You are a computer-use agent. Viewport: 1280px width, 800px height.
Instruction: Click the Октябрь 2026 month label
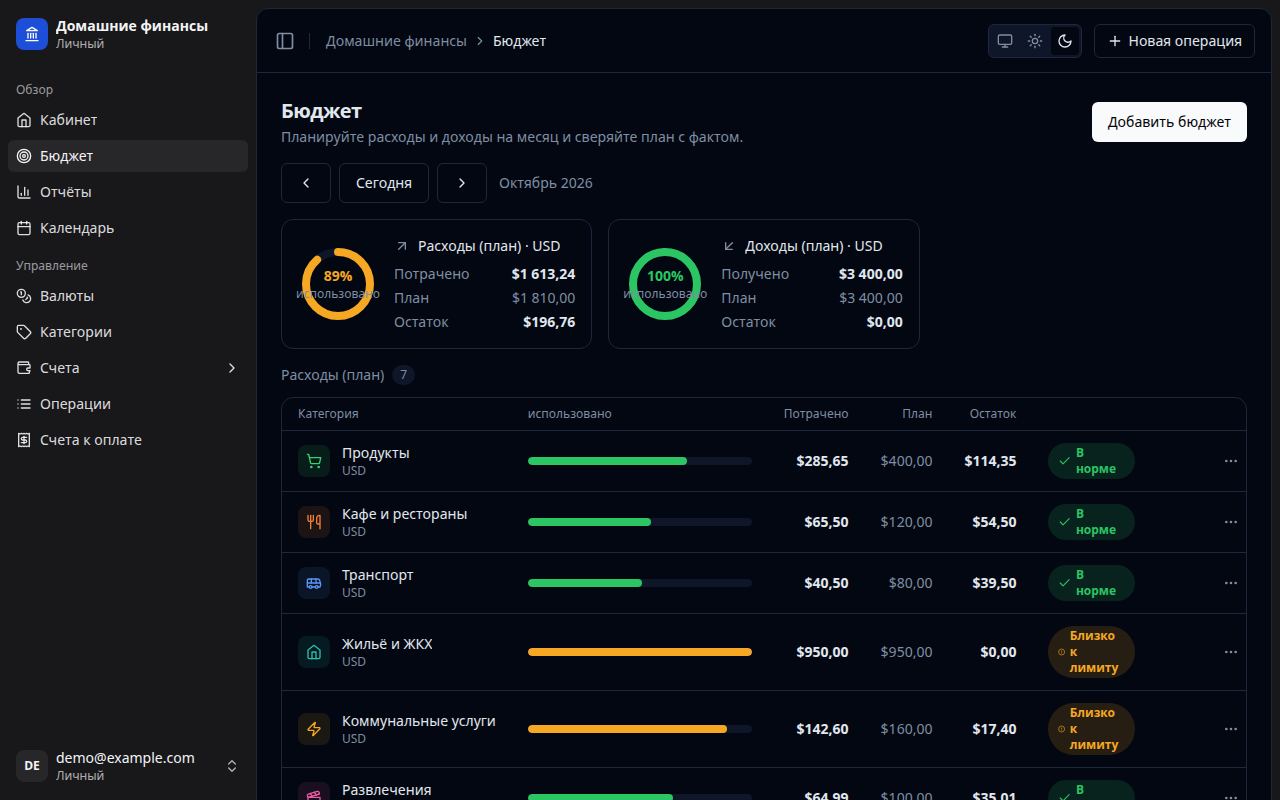click(x=546, y=183)
